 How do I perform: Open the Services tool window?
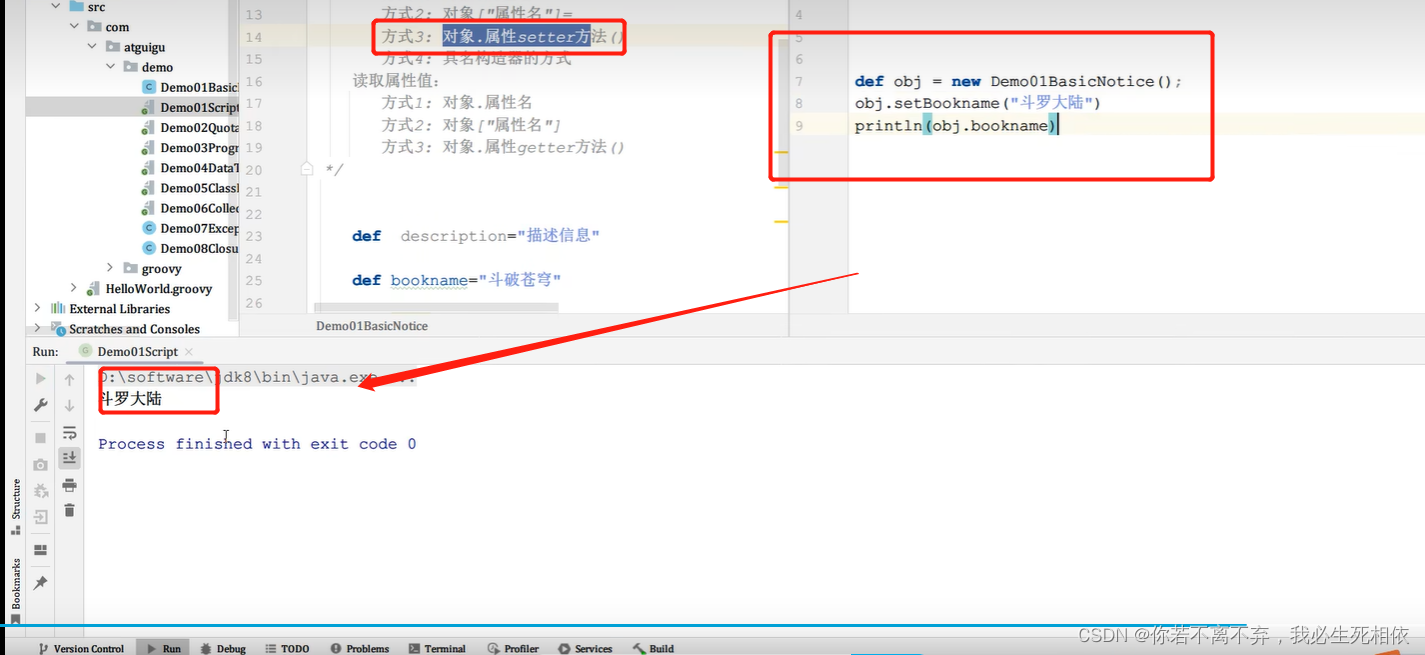(585, 648)
